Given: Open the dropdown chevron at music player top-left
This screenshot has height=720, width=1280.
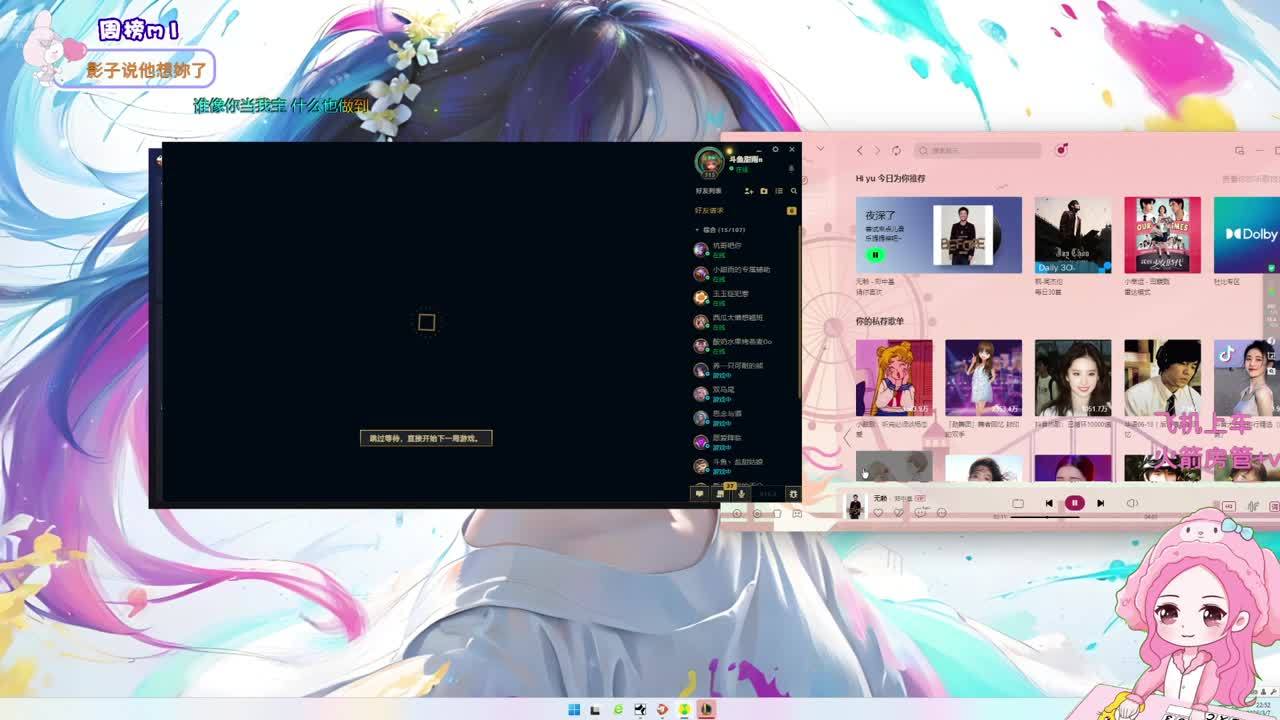Looking at the screenshot, I should (821, 150).
